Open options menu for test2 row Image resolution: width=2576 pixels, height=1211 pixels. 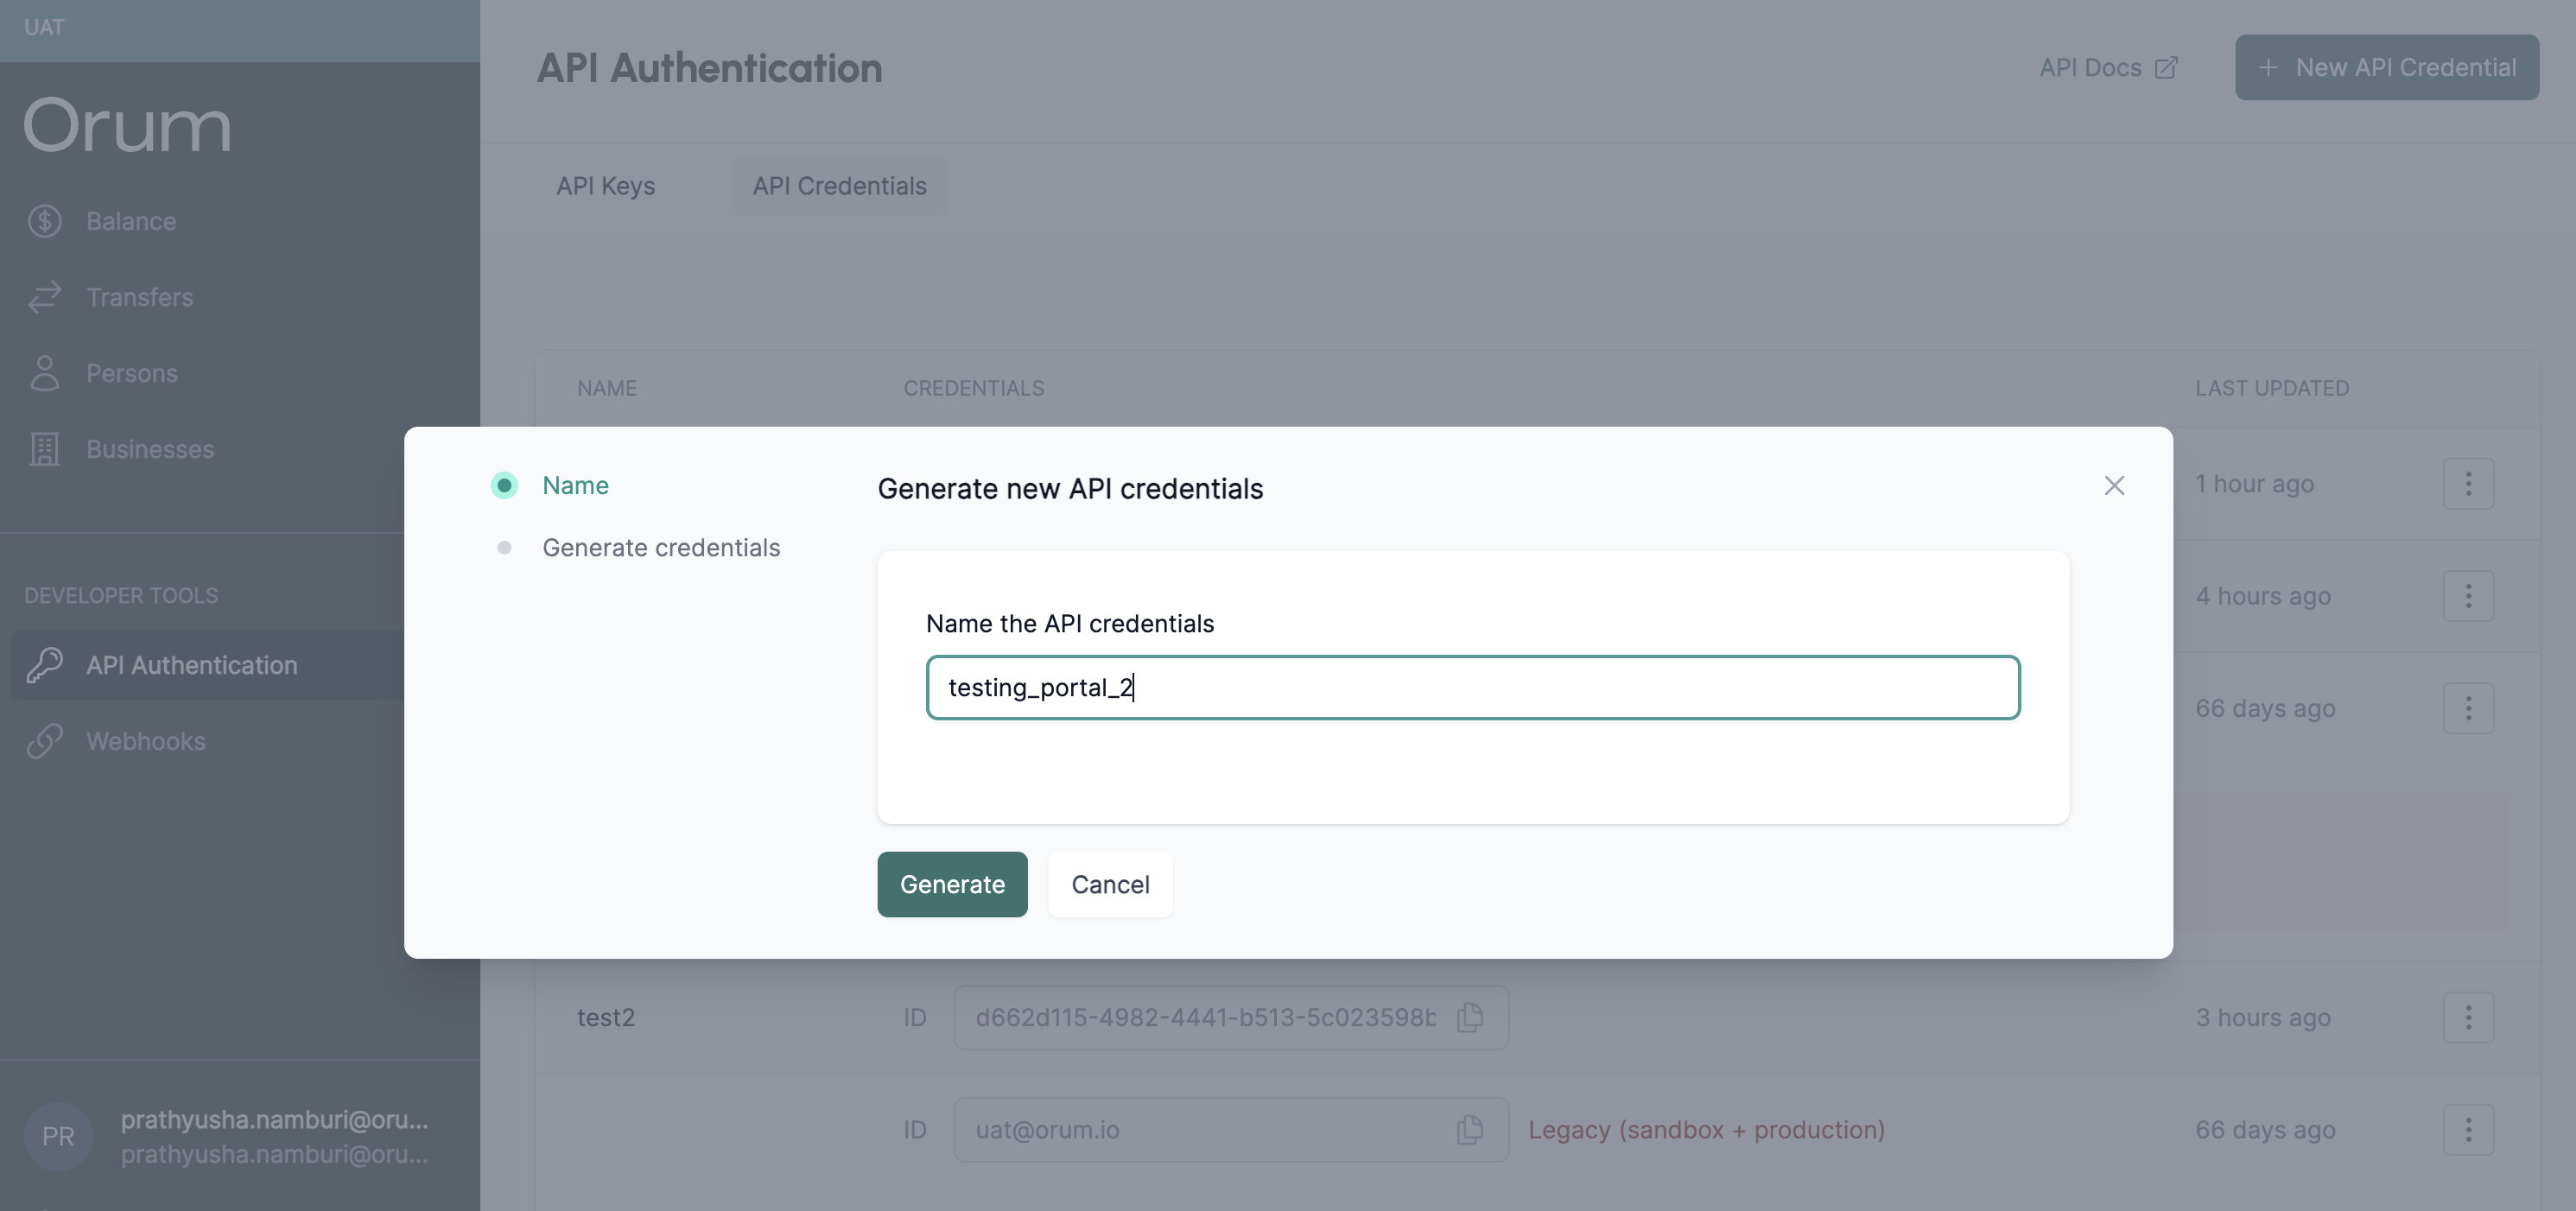click(2467, 1017)
